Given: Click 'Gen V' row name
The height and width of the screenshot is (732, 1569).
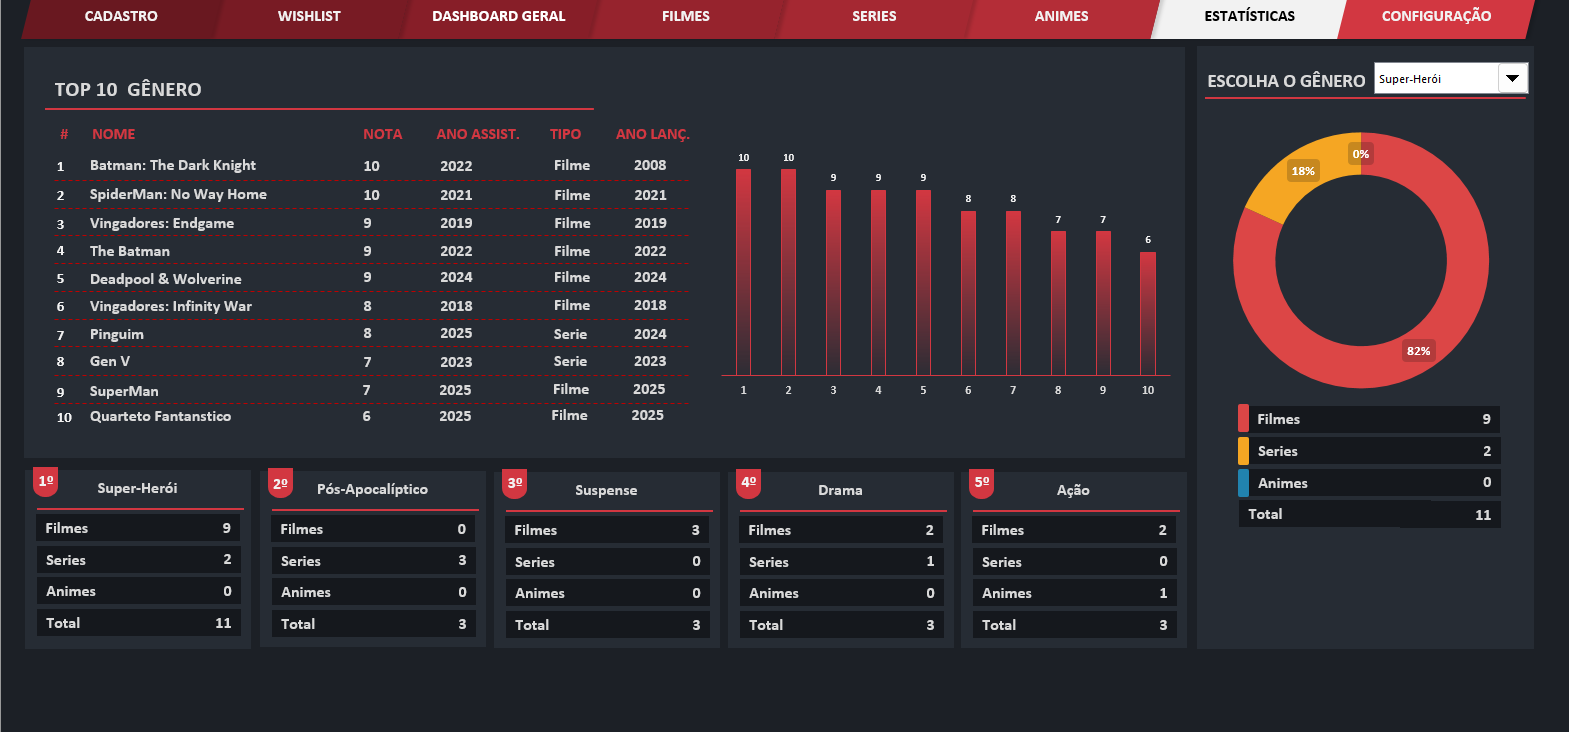Looking at the screenshot, I should tap(110, 361).
